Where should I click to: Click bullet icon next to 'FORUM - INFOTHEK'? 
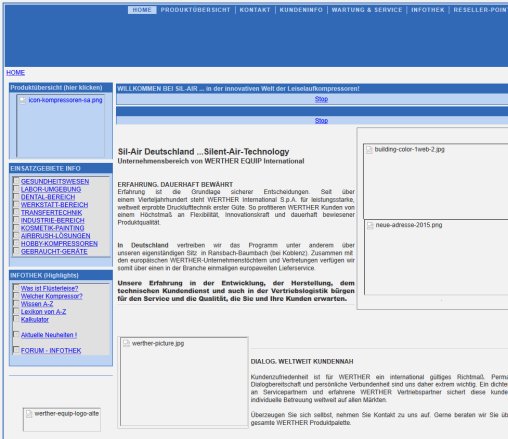click(16, 350)
